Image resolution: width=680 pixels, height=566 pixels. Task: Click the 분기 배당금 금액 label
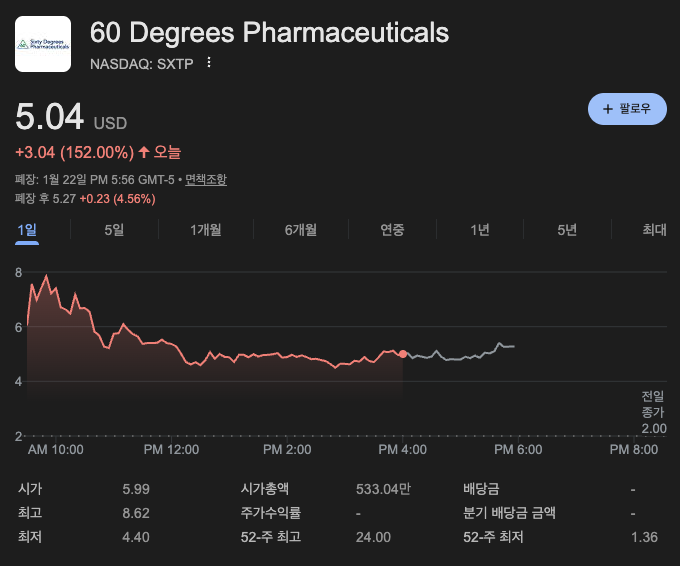click(x=509, y=513)
